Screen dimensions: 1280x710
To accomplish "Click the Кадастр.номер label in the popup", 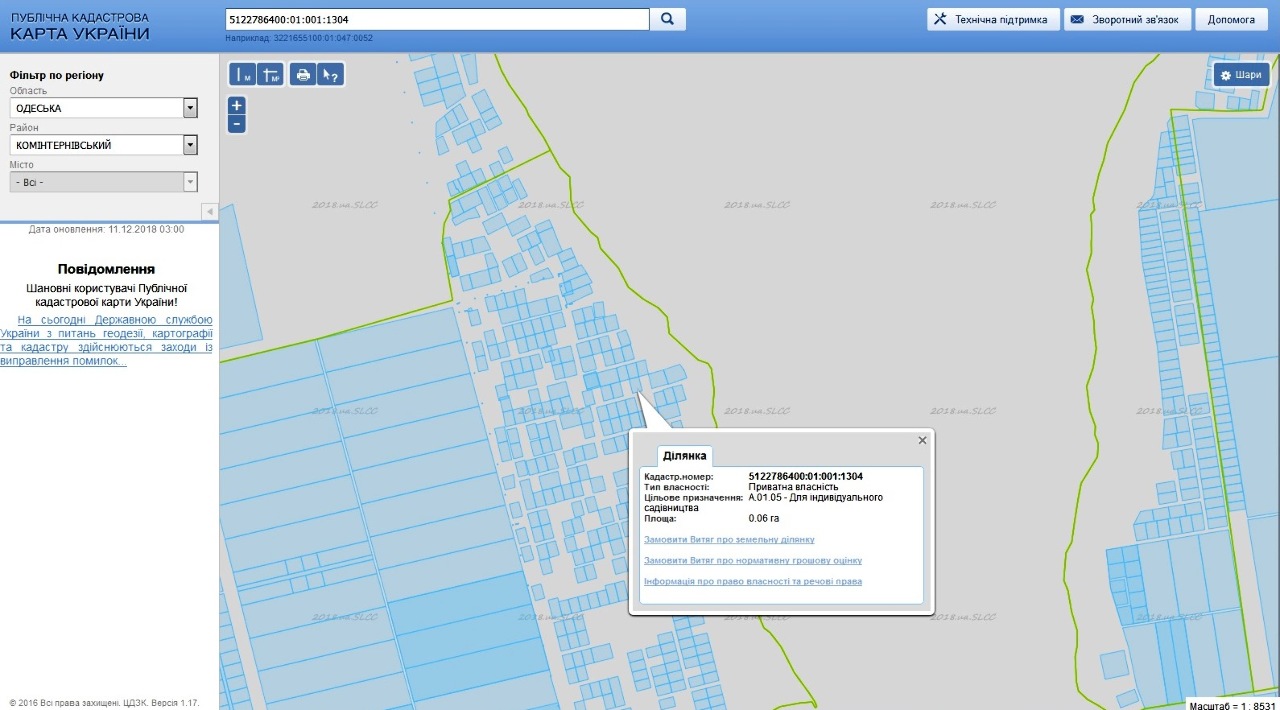I will coord(678,476).
